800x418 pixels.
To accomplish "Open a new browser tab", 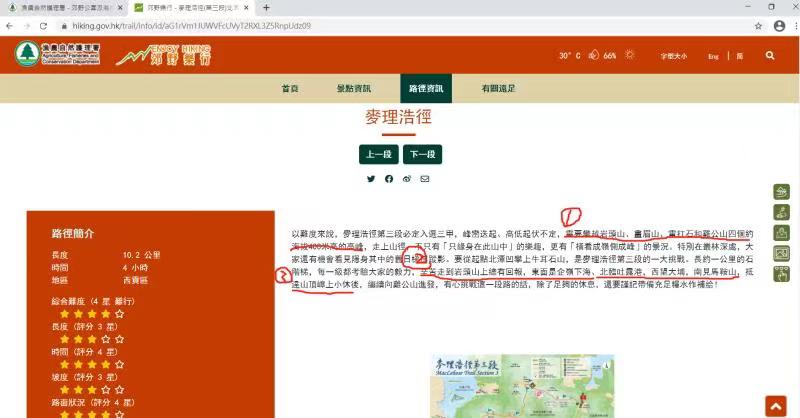I will [x=266, y=7].
